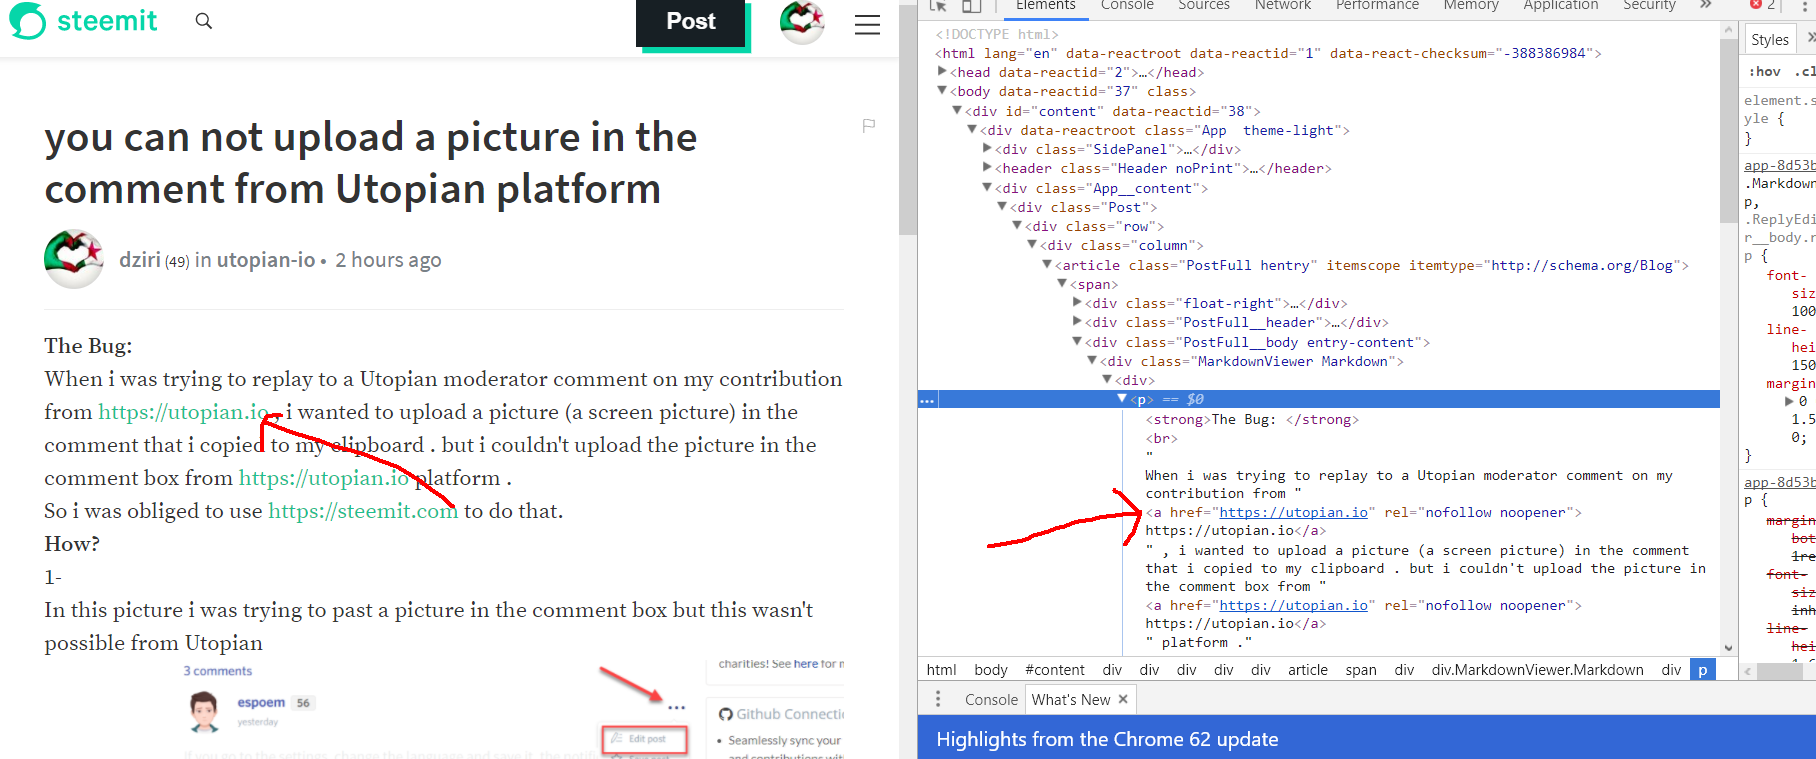Image resolution: width=1816 pixels, height=759 pixels.
Task: Select What's New drawer tab
Action: (1071, 700)
